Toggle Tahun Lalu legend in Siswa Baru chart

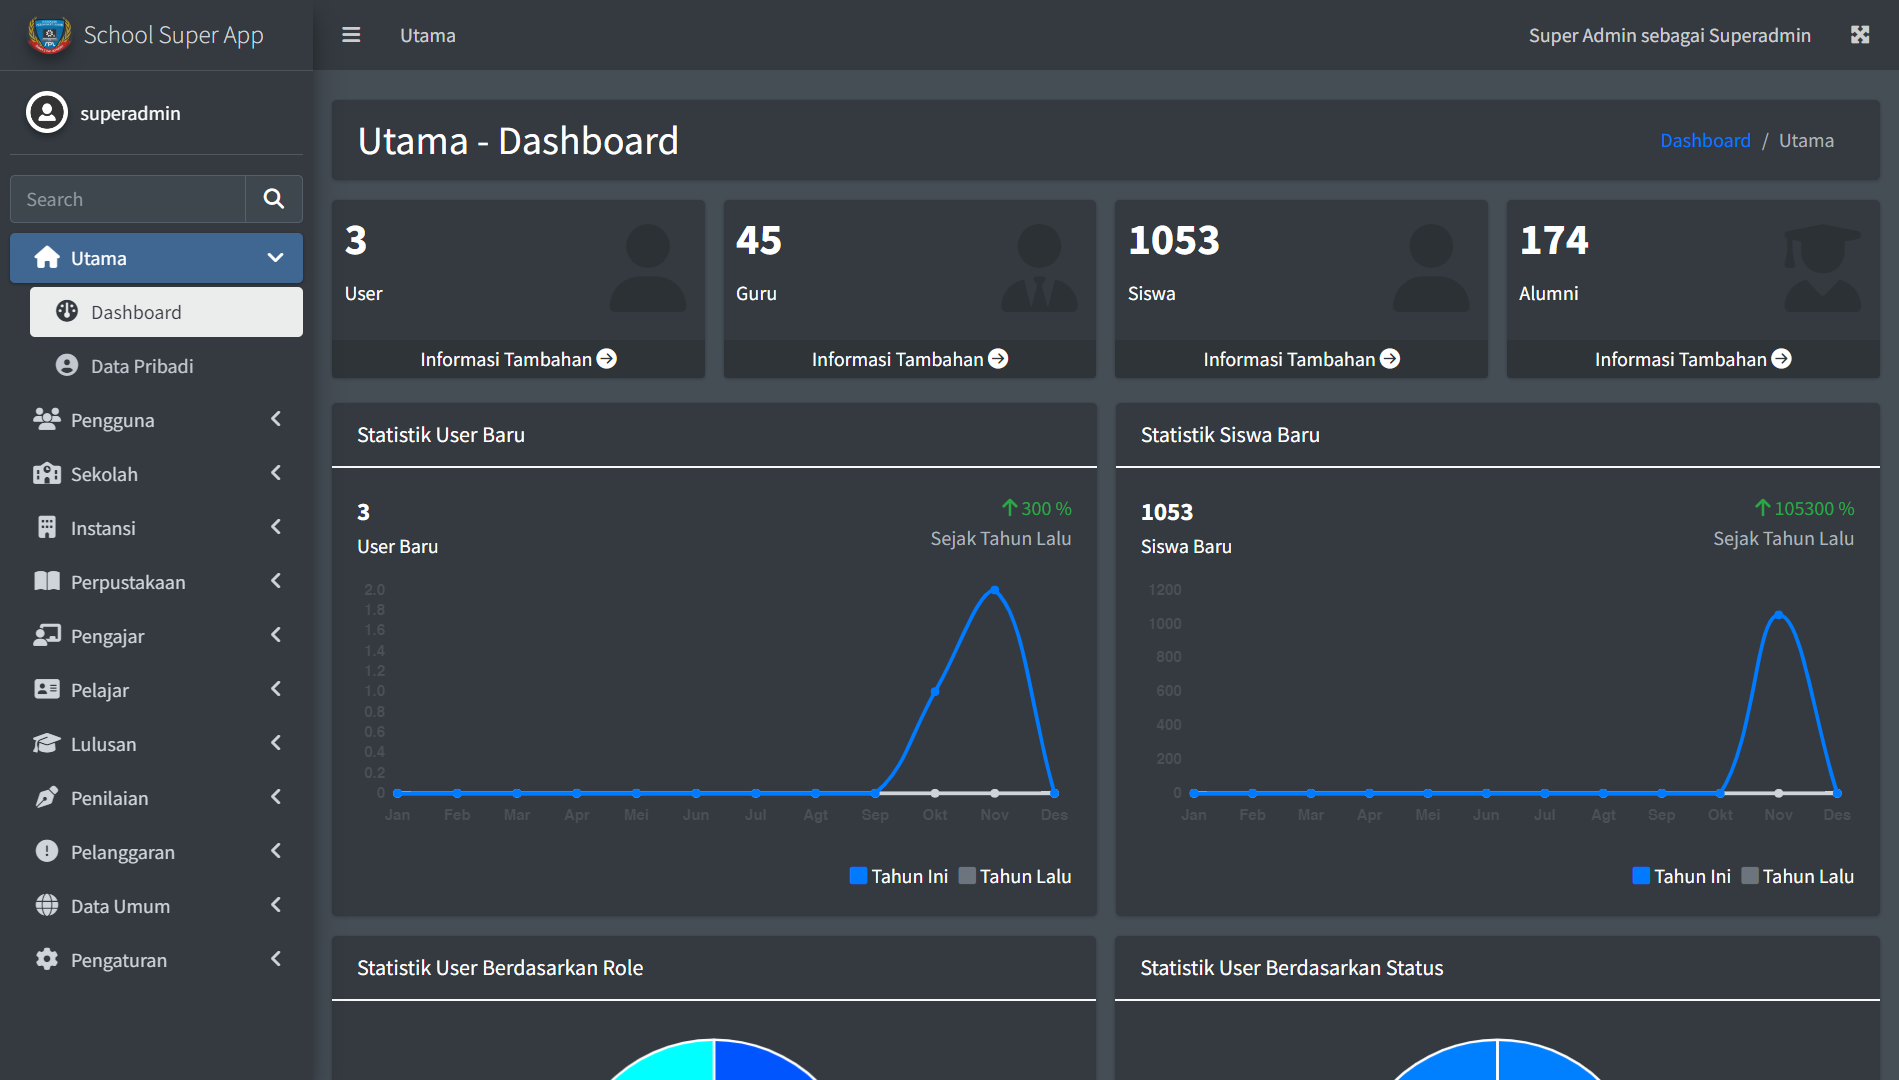[x=1797, y=876]
